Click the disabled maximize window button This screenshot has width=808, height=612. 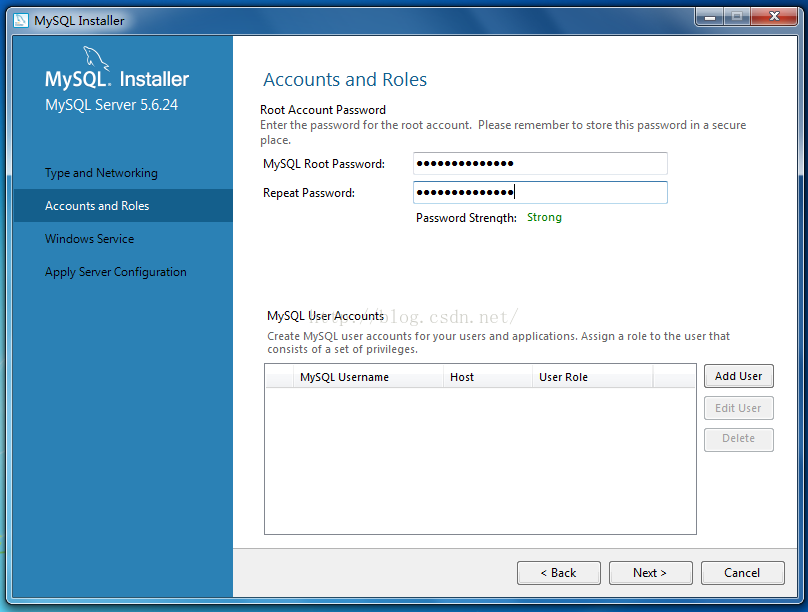coord(737,17)
